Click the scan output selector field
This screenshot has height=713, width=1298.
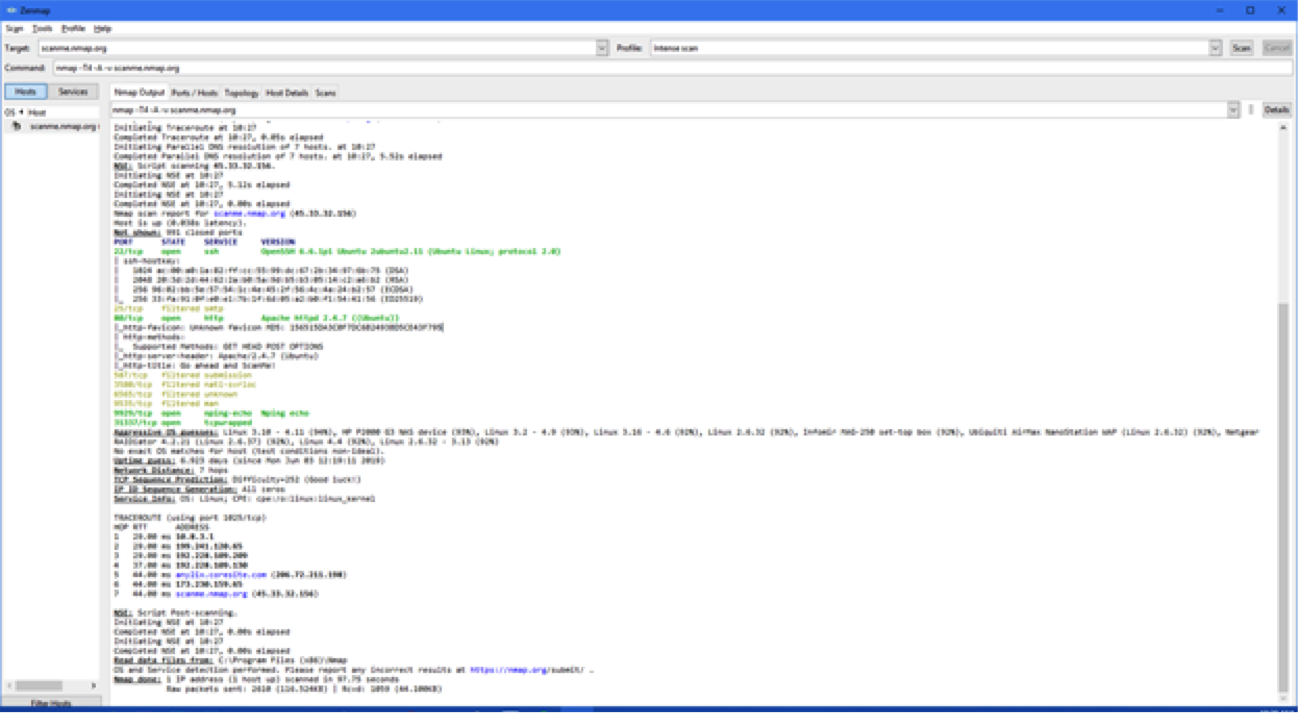point(669,110)
